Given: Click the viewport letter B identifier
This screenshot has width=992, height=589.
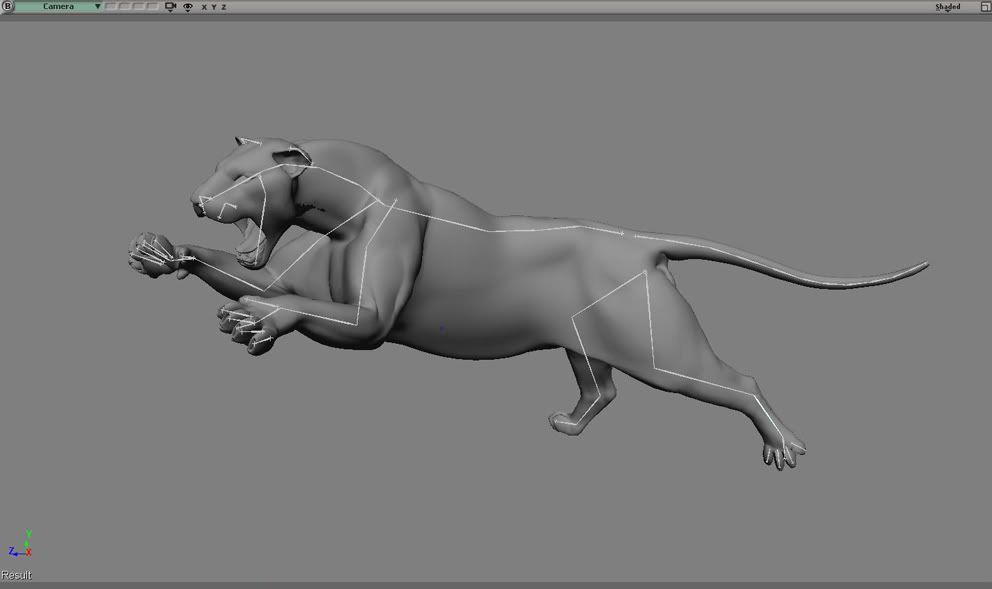Looking at the screenshot, I should pos(8,7).
